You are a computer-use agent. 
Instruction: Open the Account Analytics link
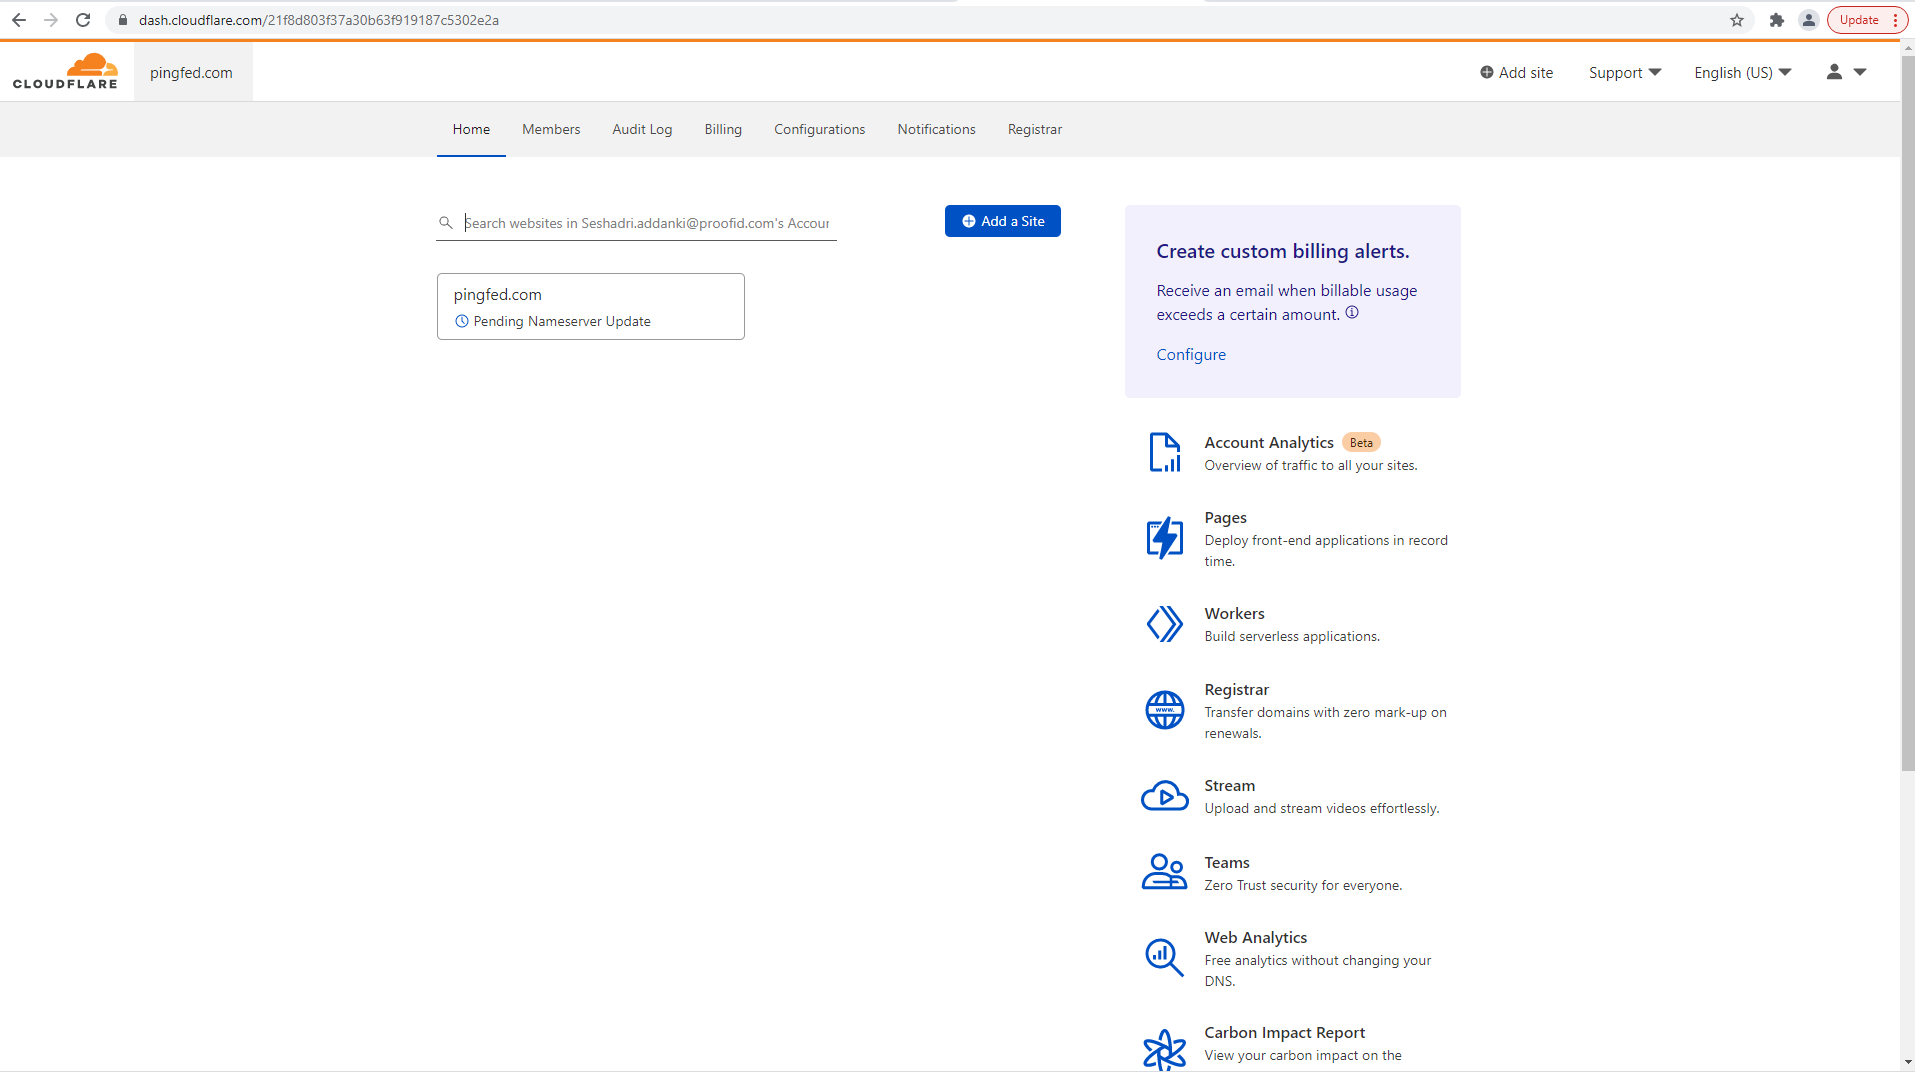click(1269, 442)
